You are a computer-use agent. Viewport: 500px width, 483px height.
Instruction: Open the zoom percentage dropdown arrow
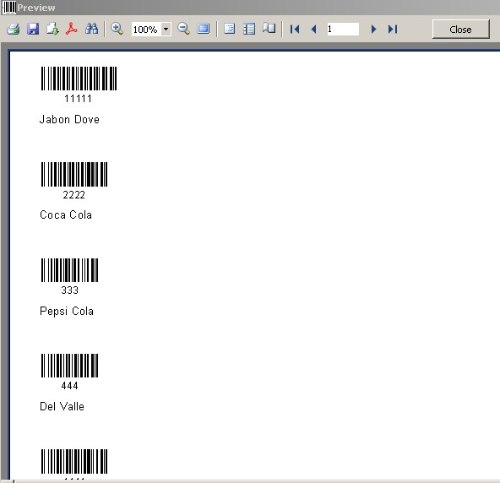[166, 29]
